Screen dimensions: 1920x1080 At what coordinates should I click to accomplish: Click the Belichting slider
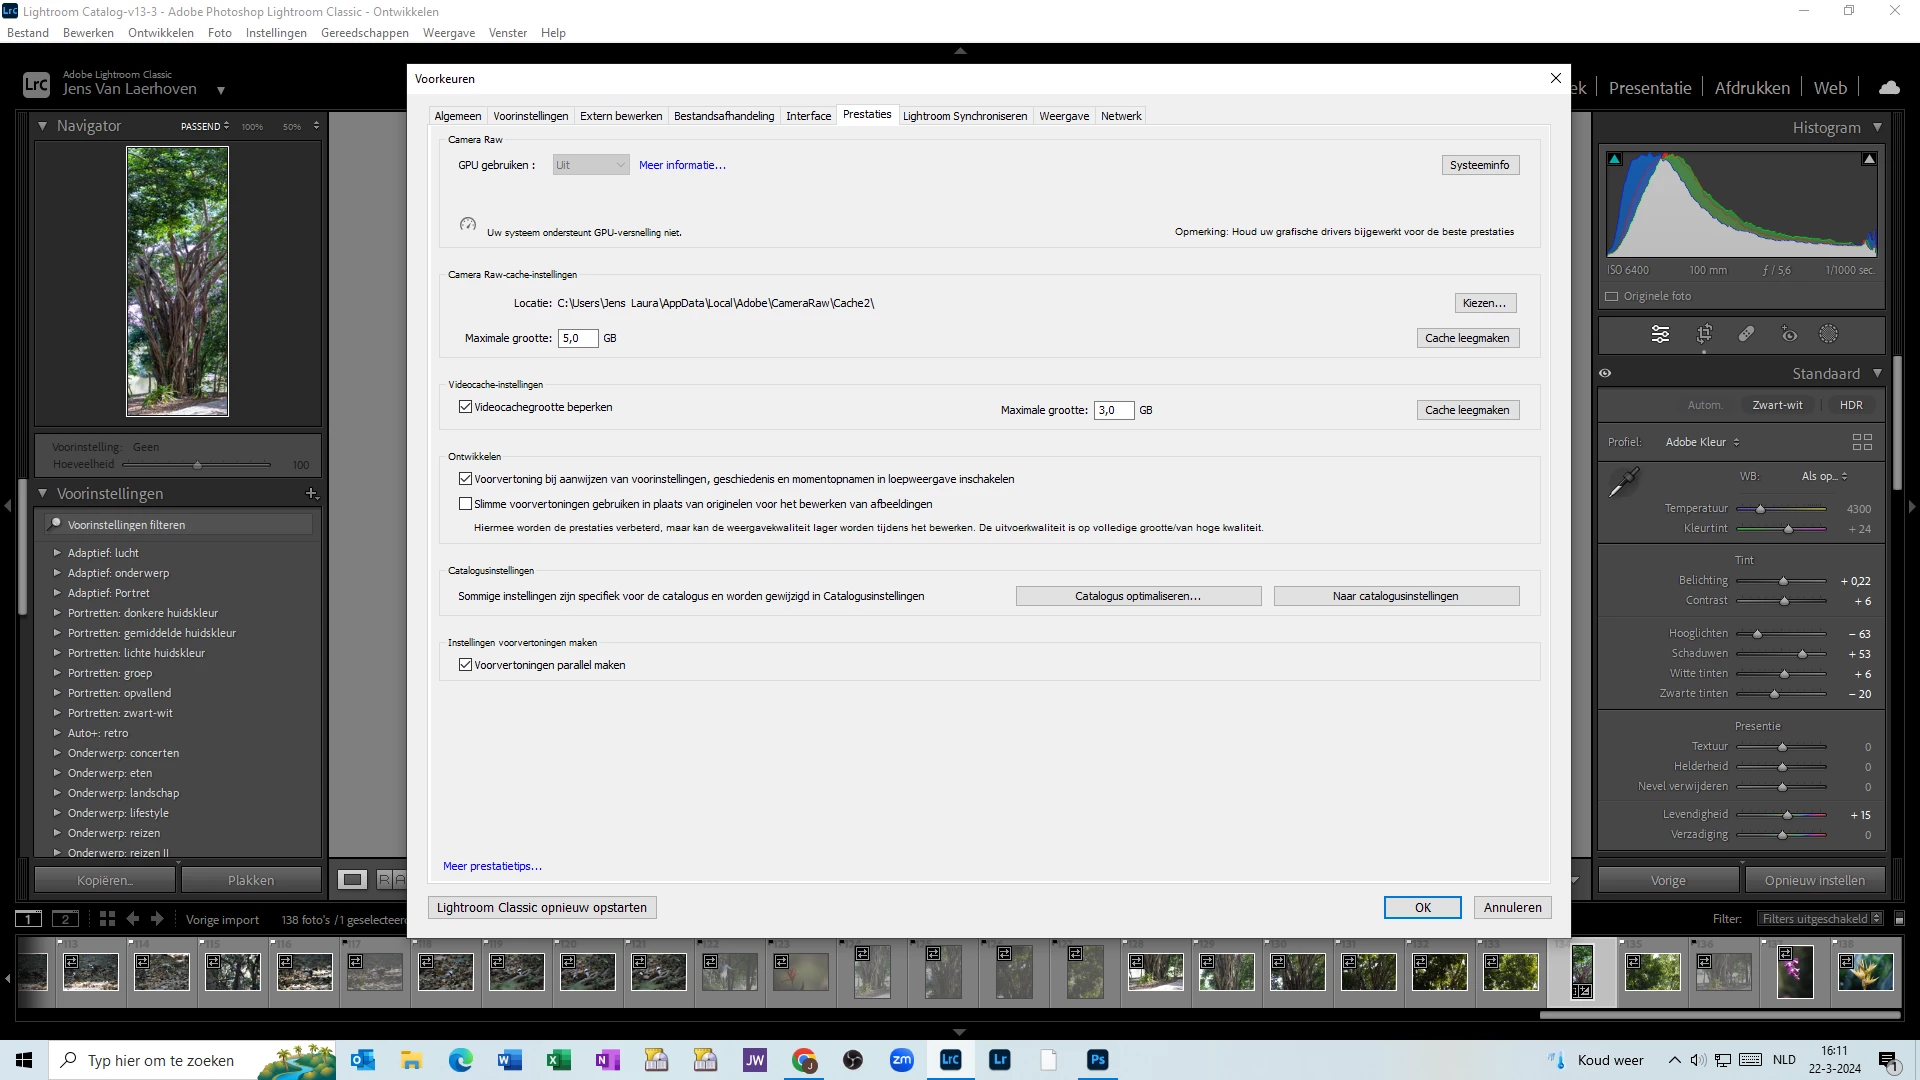(1782, 581)
